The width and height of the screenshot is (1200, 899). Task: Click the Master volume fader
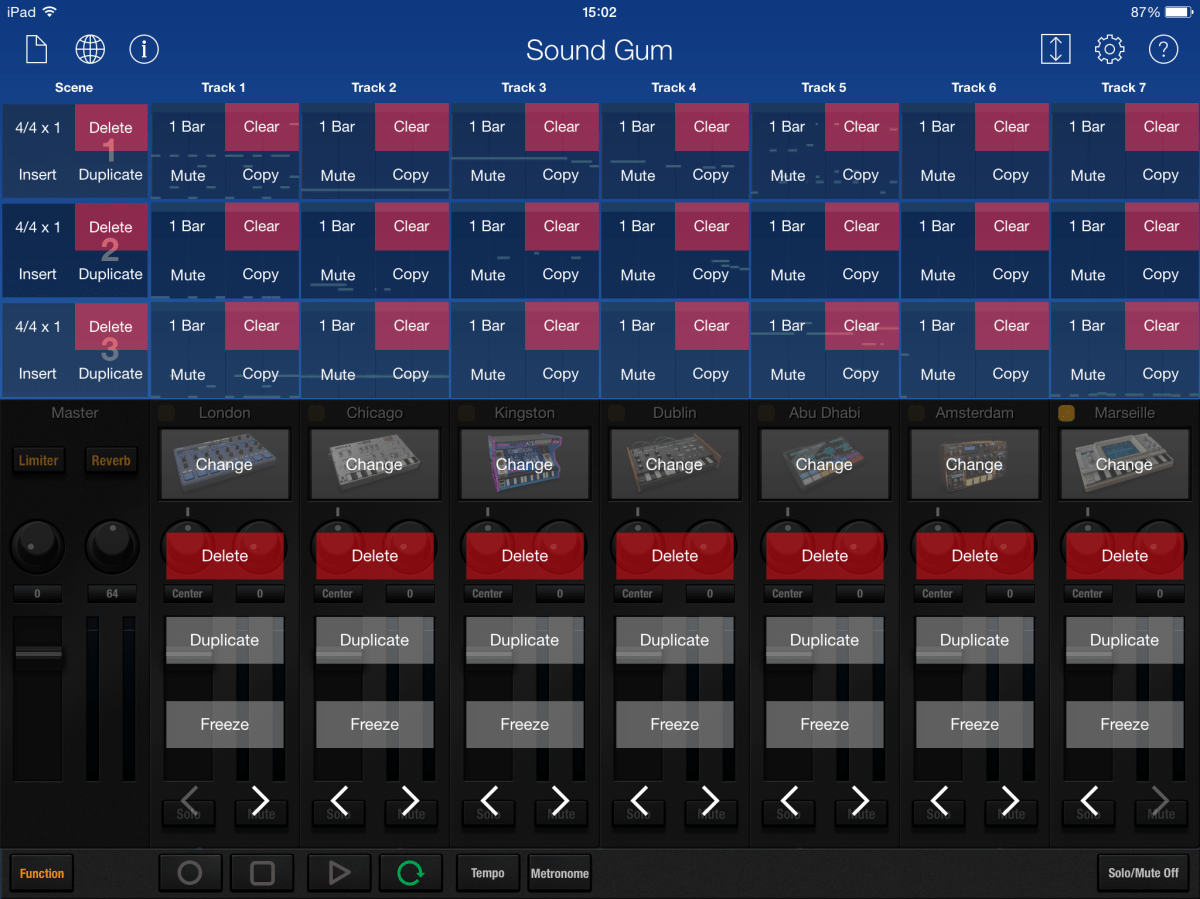tap(38, 654)
